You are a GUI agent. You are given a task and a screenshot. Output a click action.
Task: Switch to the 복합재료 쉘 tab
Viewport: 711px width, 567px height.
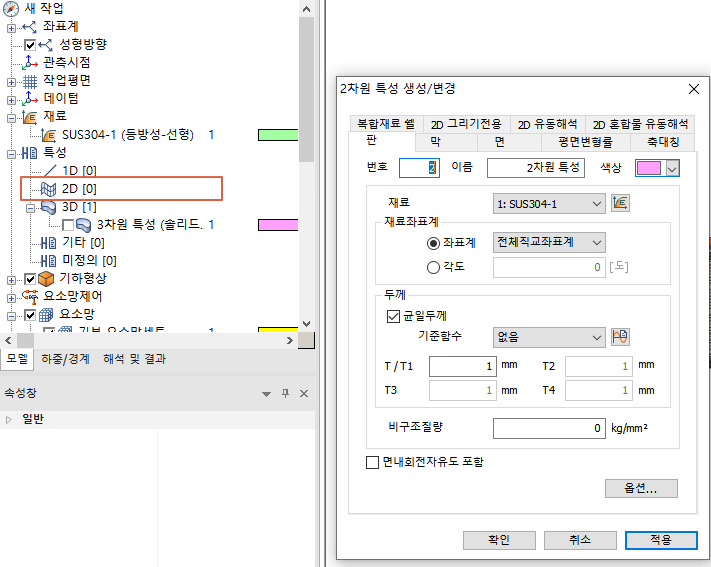click(x=386, y=124)
